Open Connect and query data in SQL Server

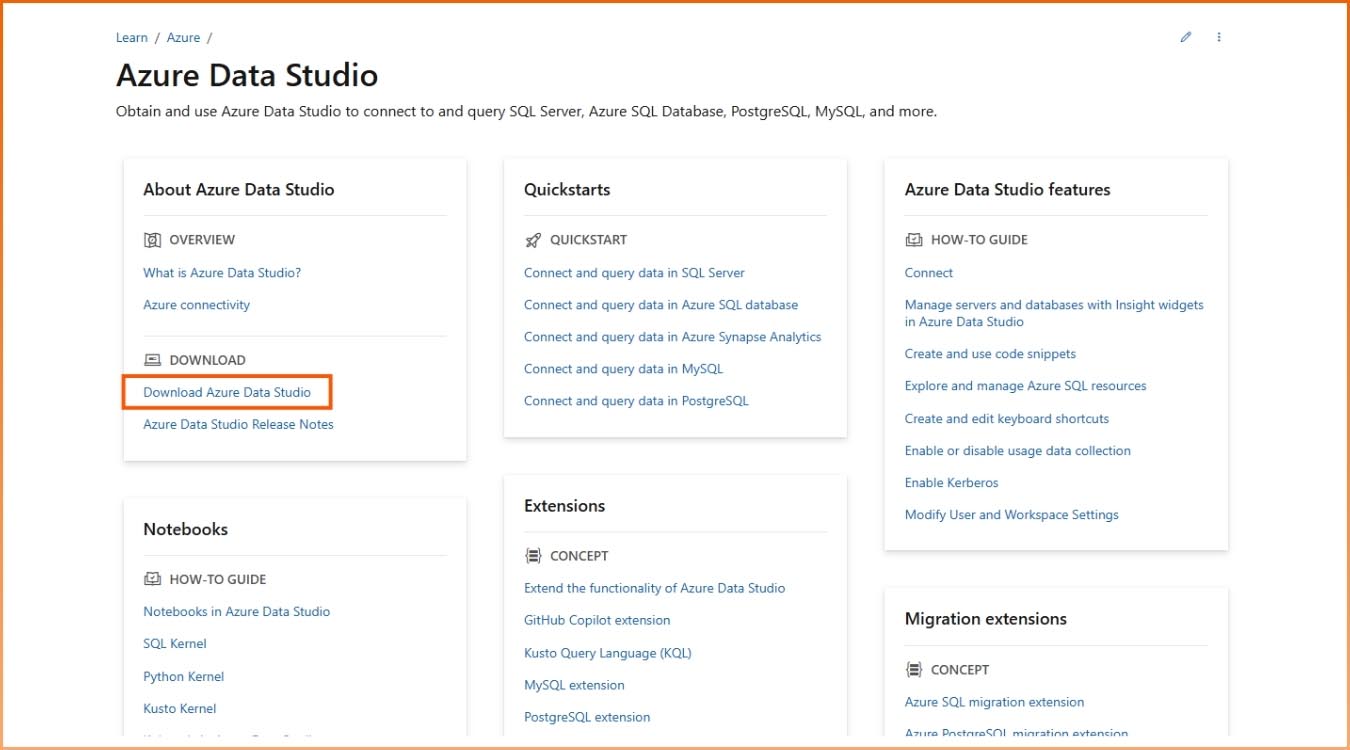coord(634,273)
